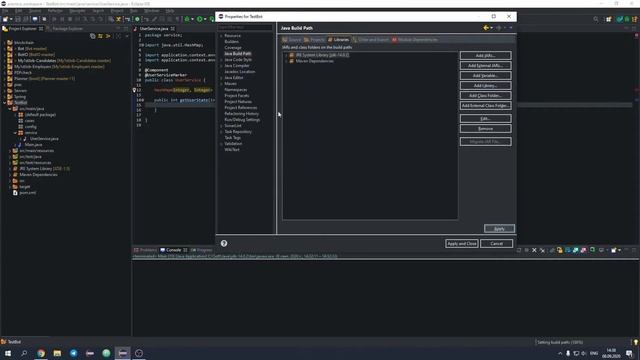Select the Validation property page
Screen dimensions: 640x360
(233, 144)
